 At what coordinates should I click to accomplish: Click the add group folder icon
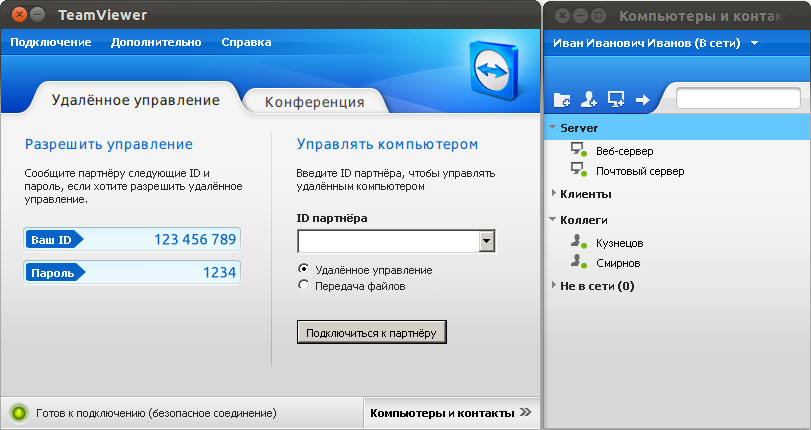562,99
